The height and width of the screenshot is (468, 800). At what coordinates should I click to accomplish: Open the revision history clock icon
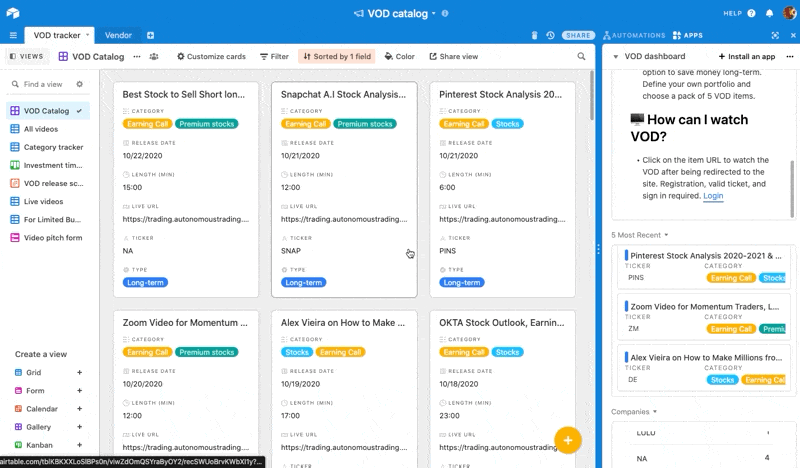pyautogui.click(x=550, y=35)
